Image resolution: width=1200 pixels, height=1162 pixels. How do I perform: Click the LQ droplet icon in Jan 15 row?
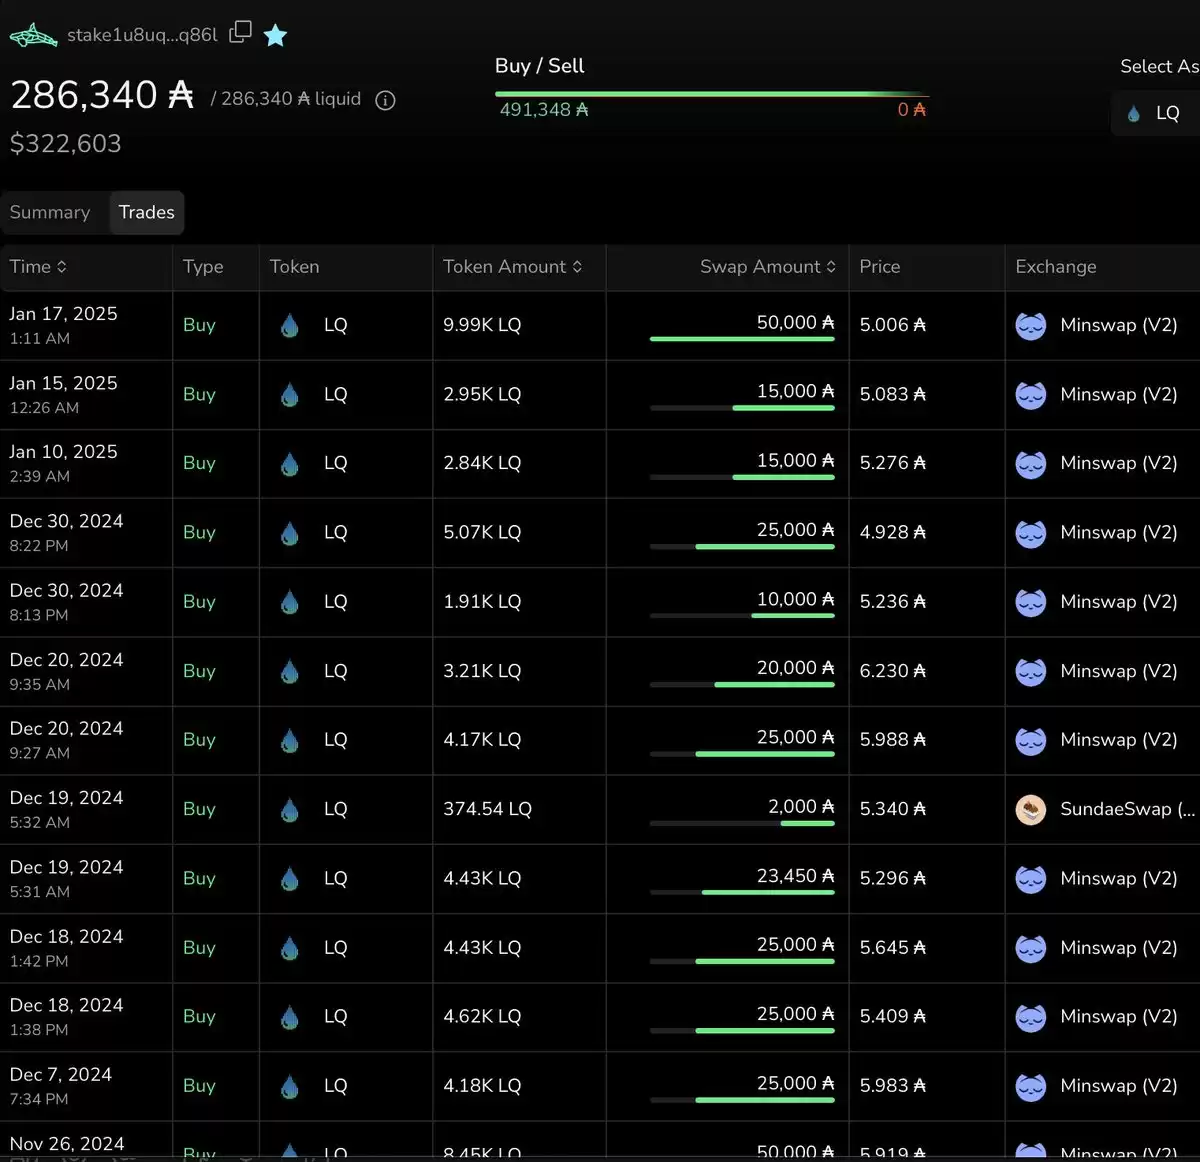pyautogui.click(x=290, y=395)
